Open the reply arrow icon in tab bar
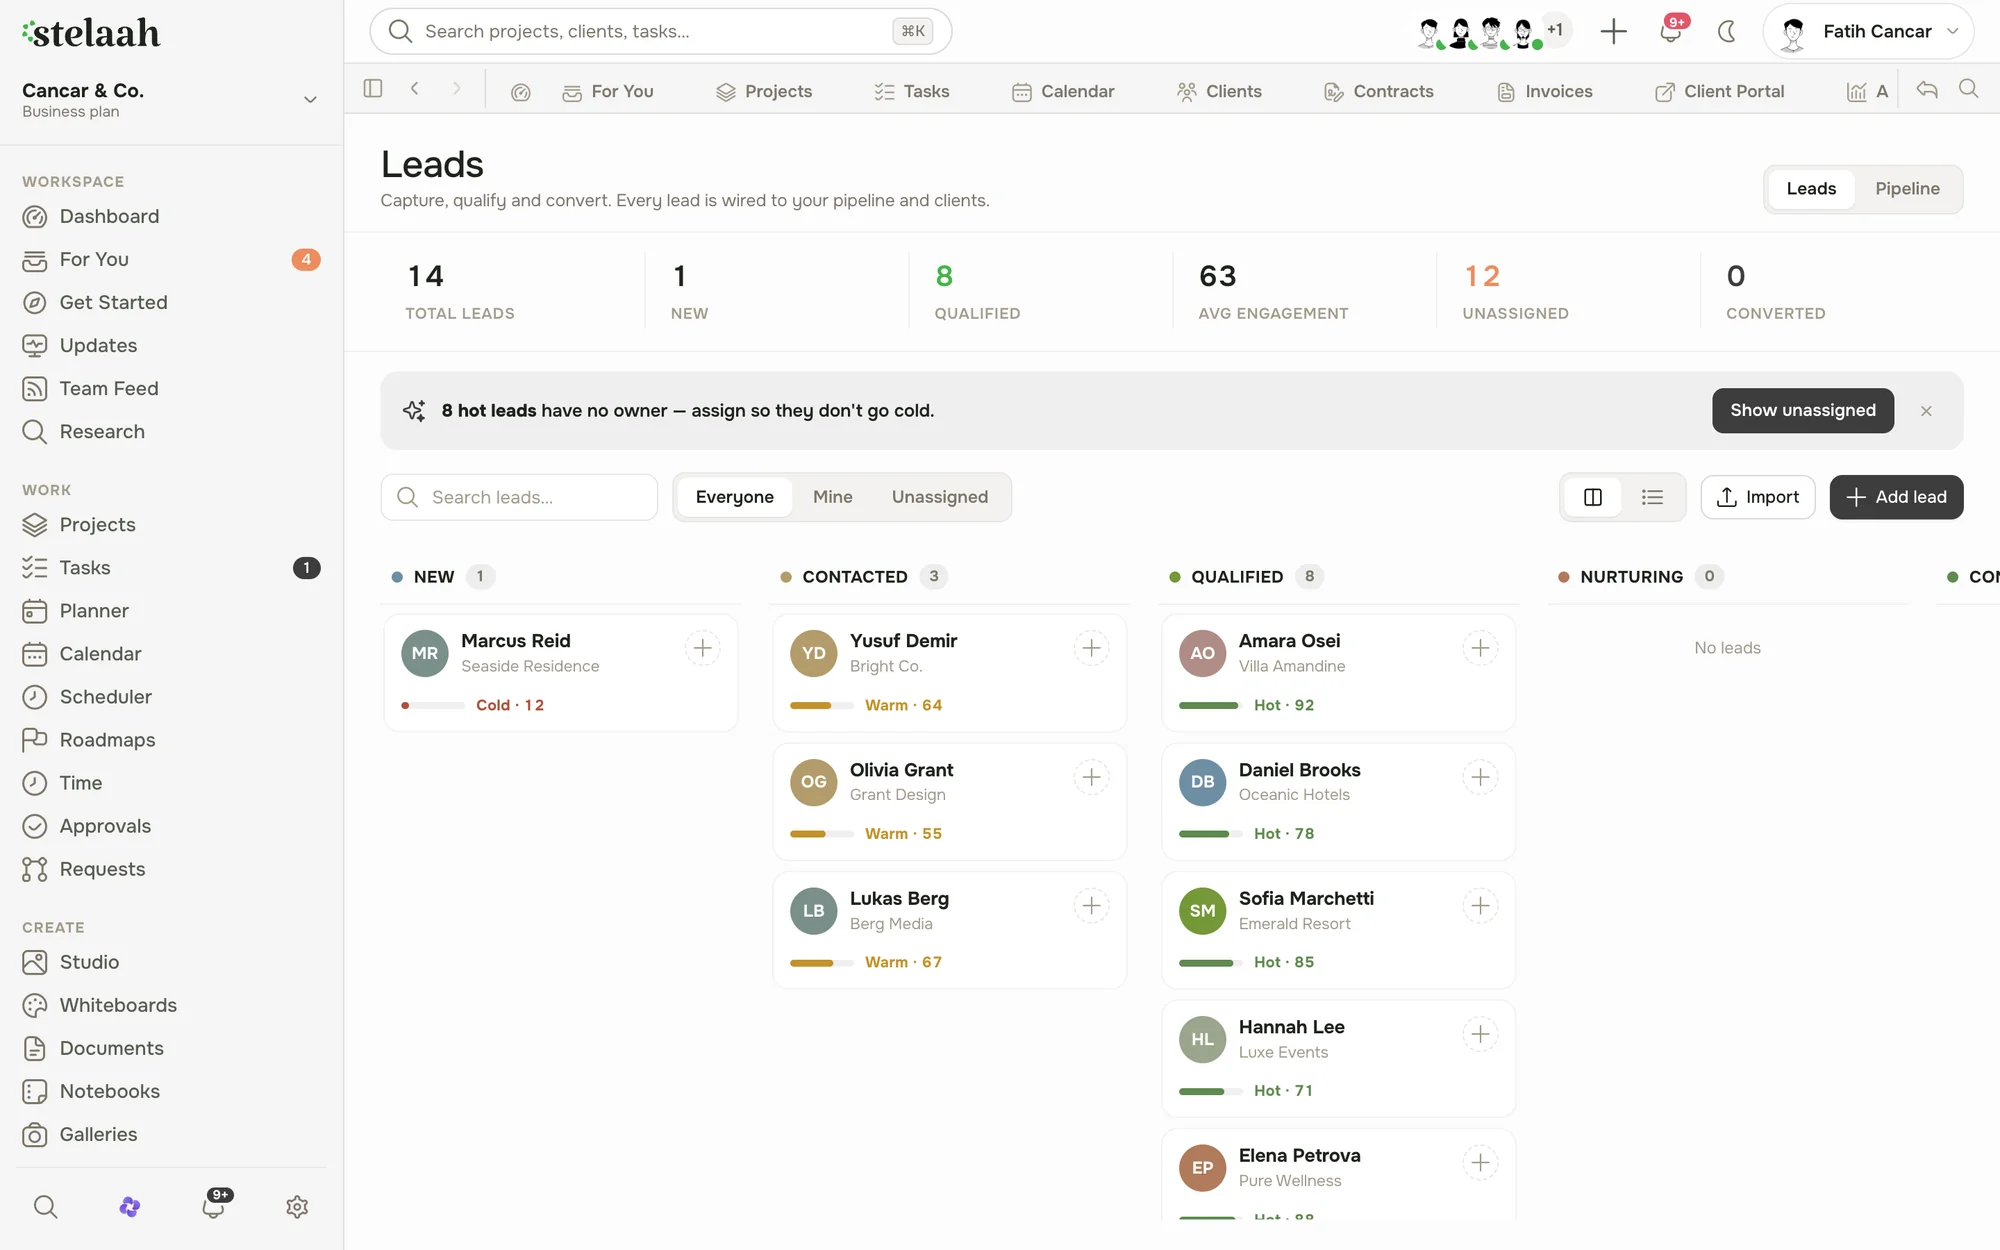The width and height of the screenshot is (2000, 1250). [x=1927, y=90]
